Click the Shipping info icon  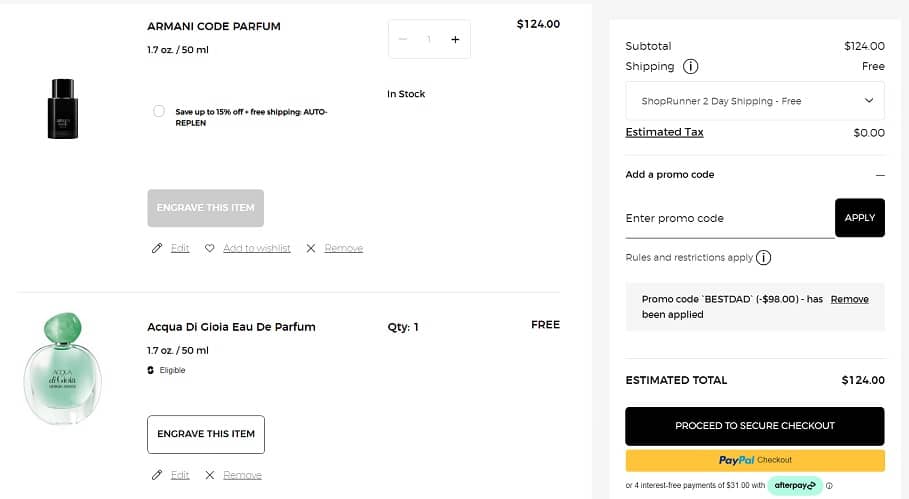690,67
